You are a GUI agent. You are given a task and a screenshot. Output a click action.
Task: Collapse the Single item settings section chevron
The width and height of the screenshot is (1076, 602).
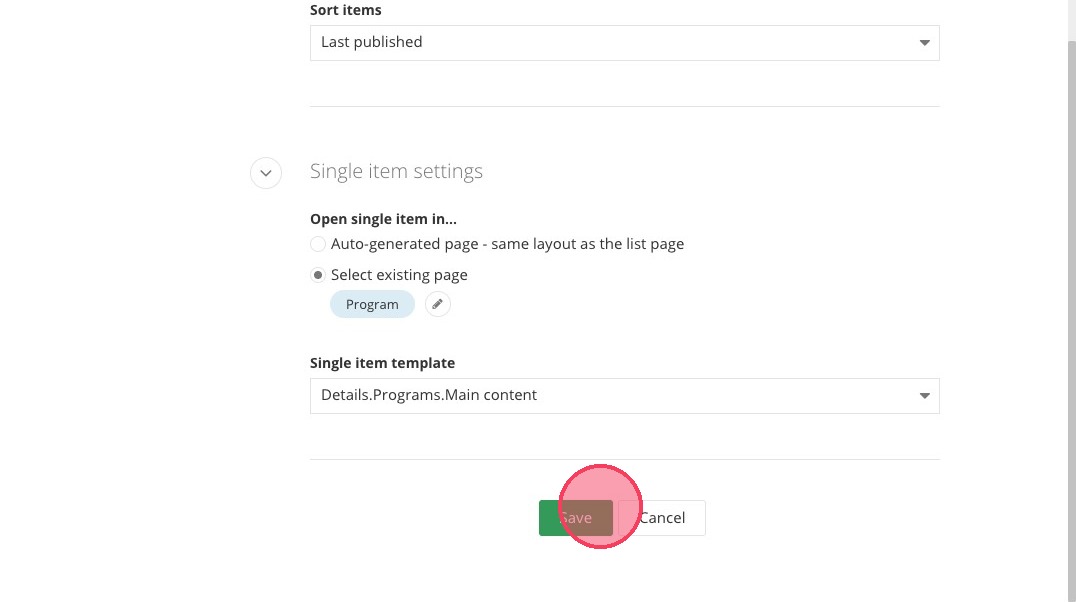pyautogui.click(x=265, y=172)
